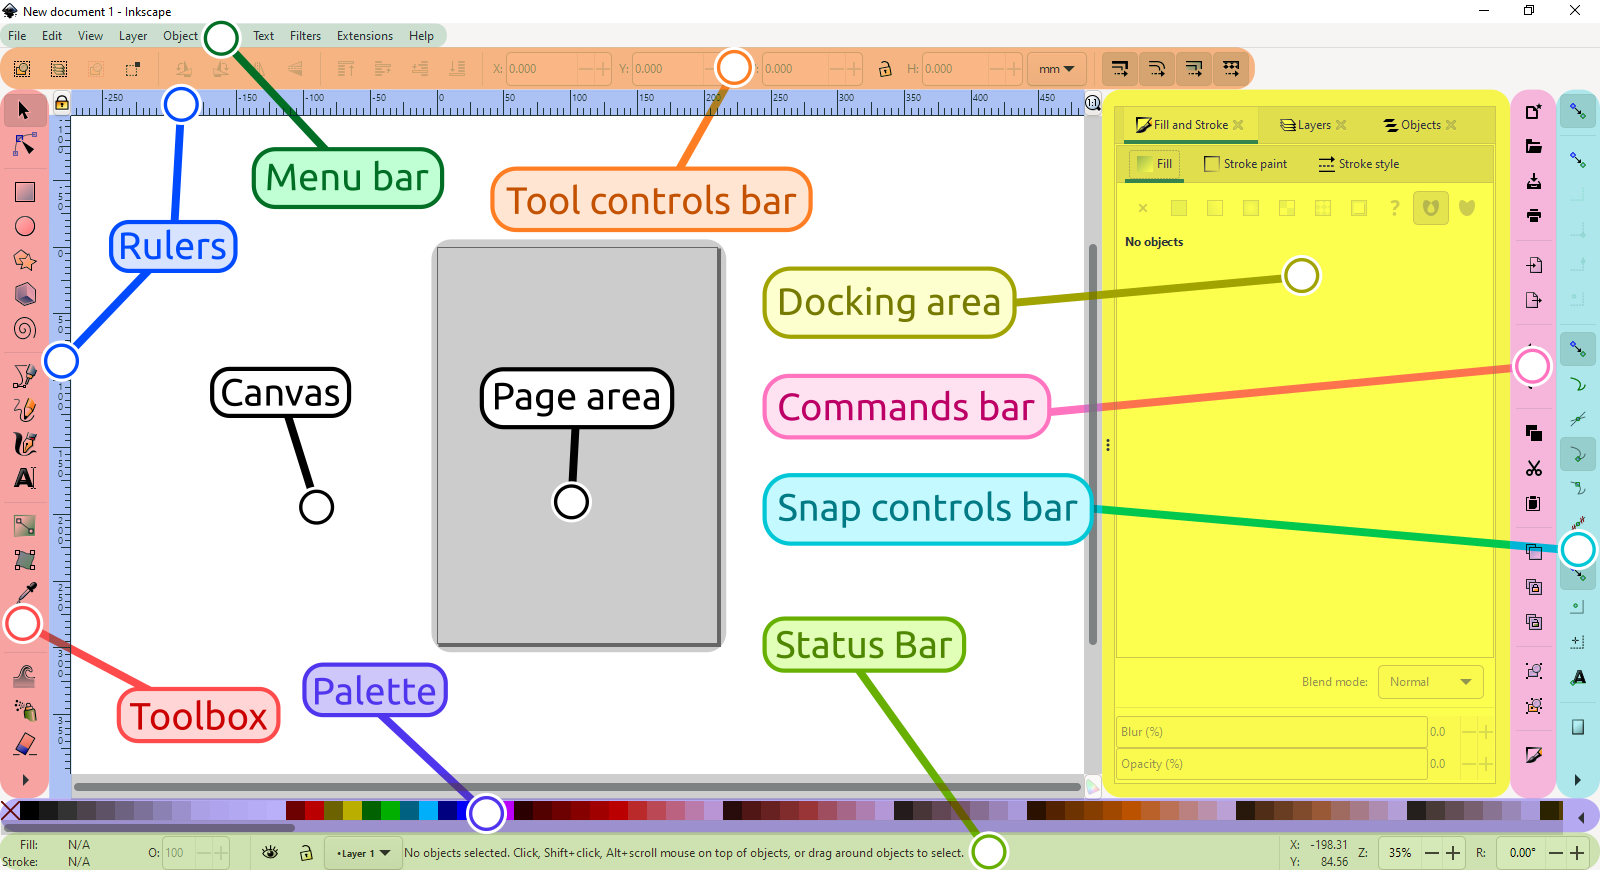The height and width of the screenshot is (870, 1600).
Task: Pick the red swatch in palette
Action: click(314, 810)
